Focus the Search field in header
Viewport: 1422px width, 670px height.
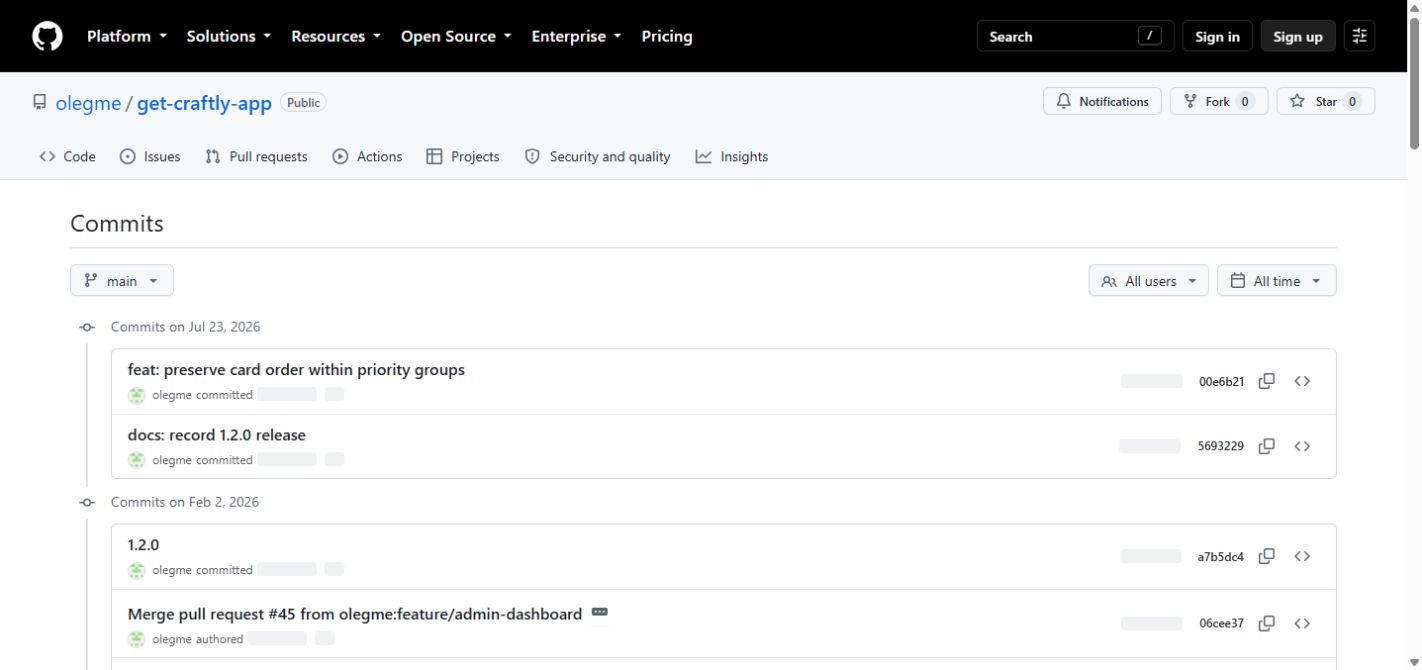pyautogui.click(x=1075, y=36)
